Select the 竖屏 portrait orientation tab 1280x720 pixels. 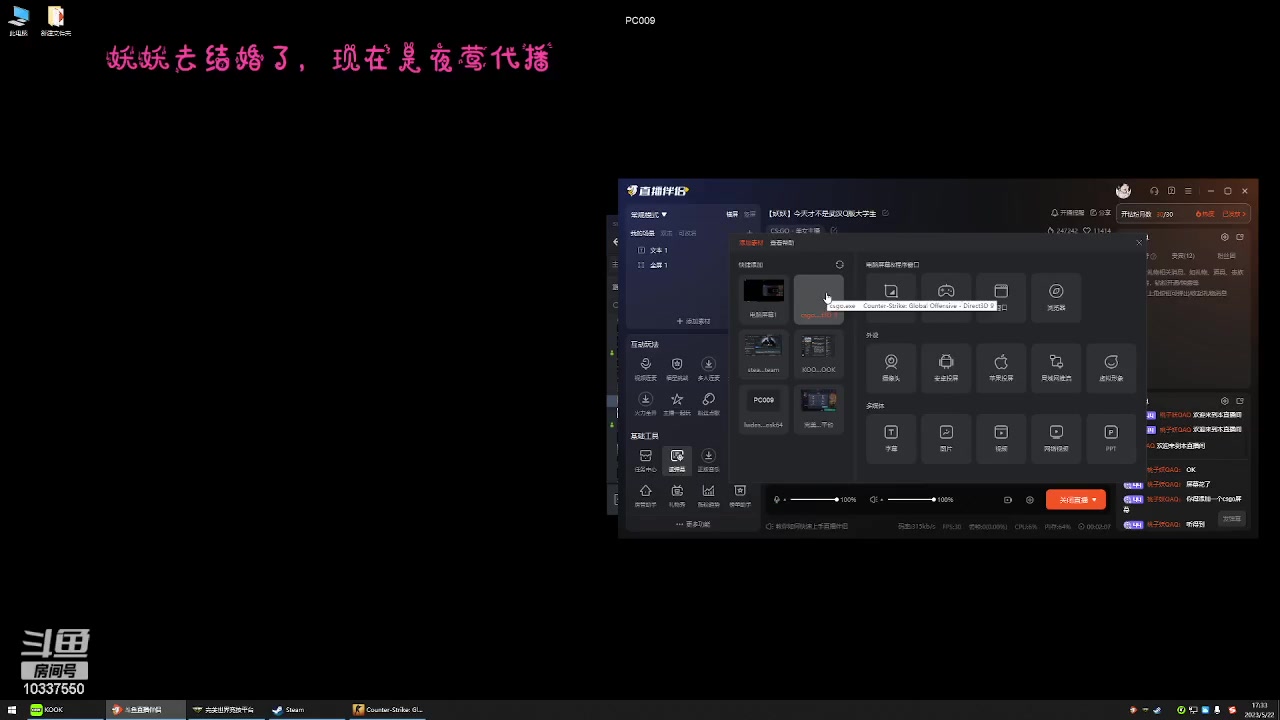pos(750,214)
